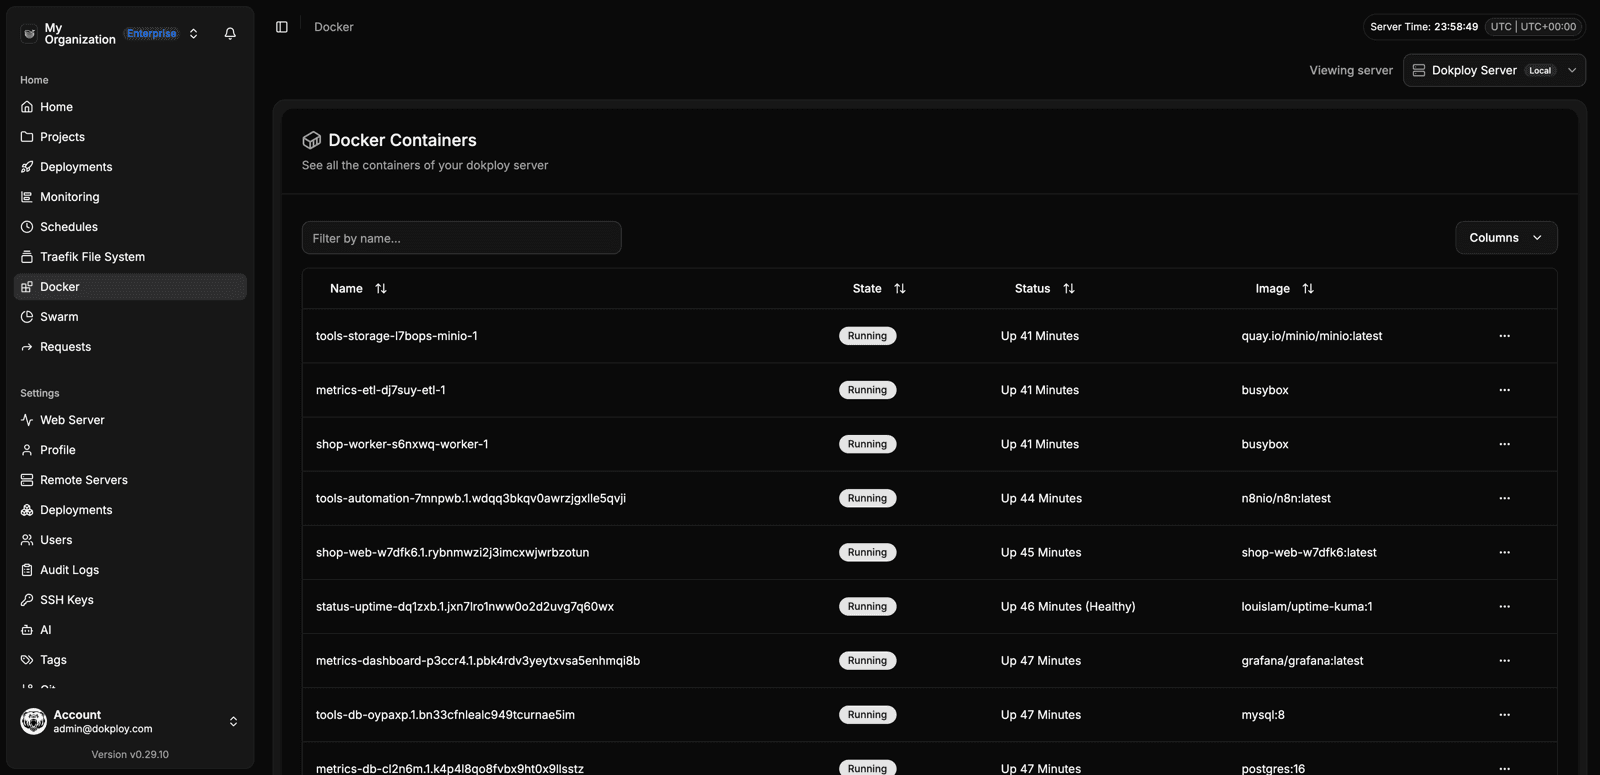Open actions menu for tools-automation n8n container
The height and width of the screenshot is (775, 1600).
tap(1504, 498)
